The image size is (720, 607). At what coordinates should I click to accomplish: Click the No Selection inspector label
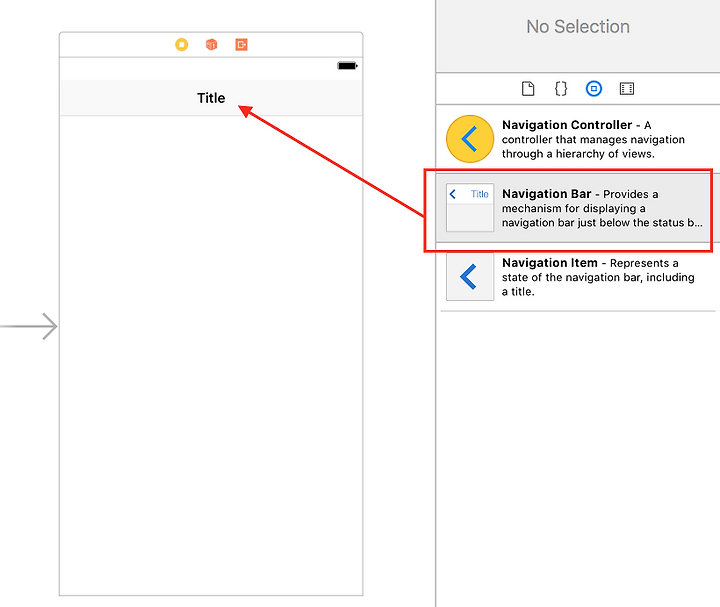tap(578, 27)
